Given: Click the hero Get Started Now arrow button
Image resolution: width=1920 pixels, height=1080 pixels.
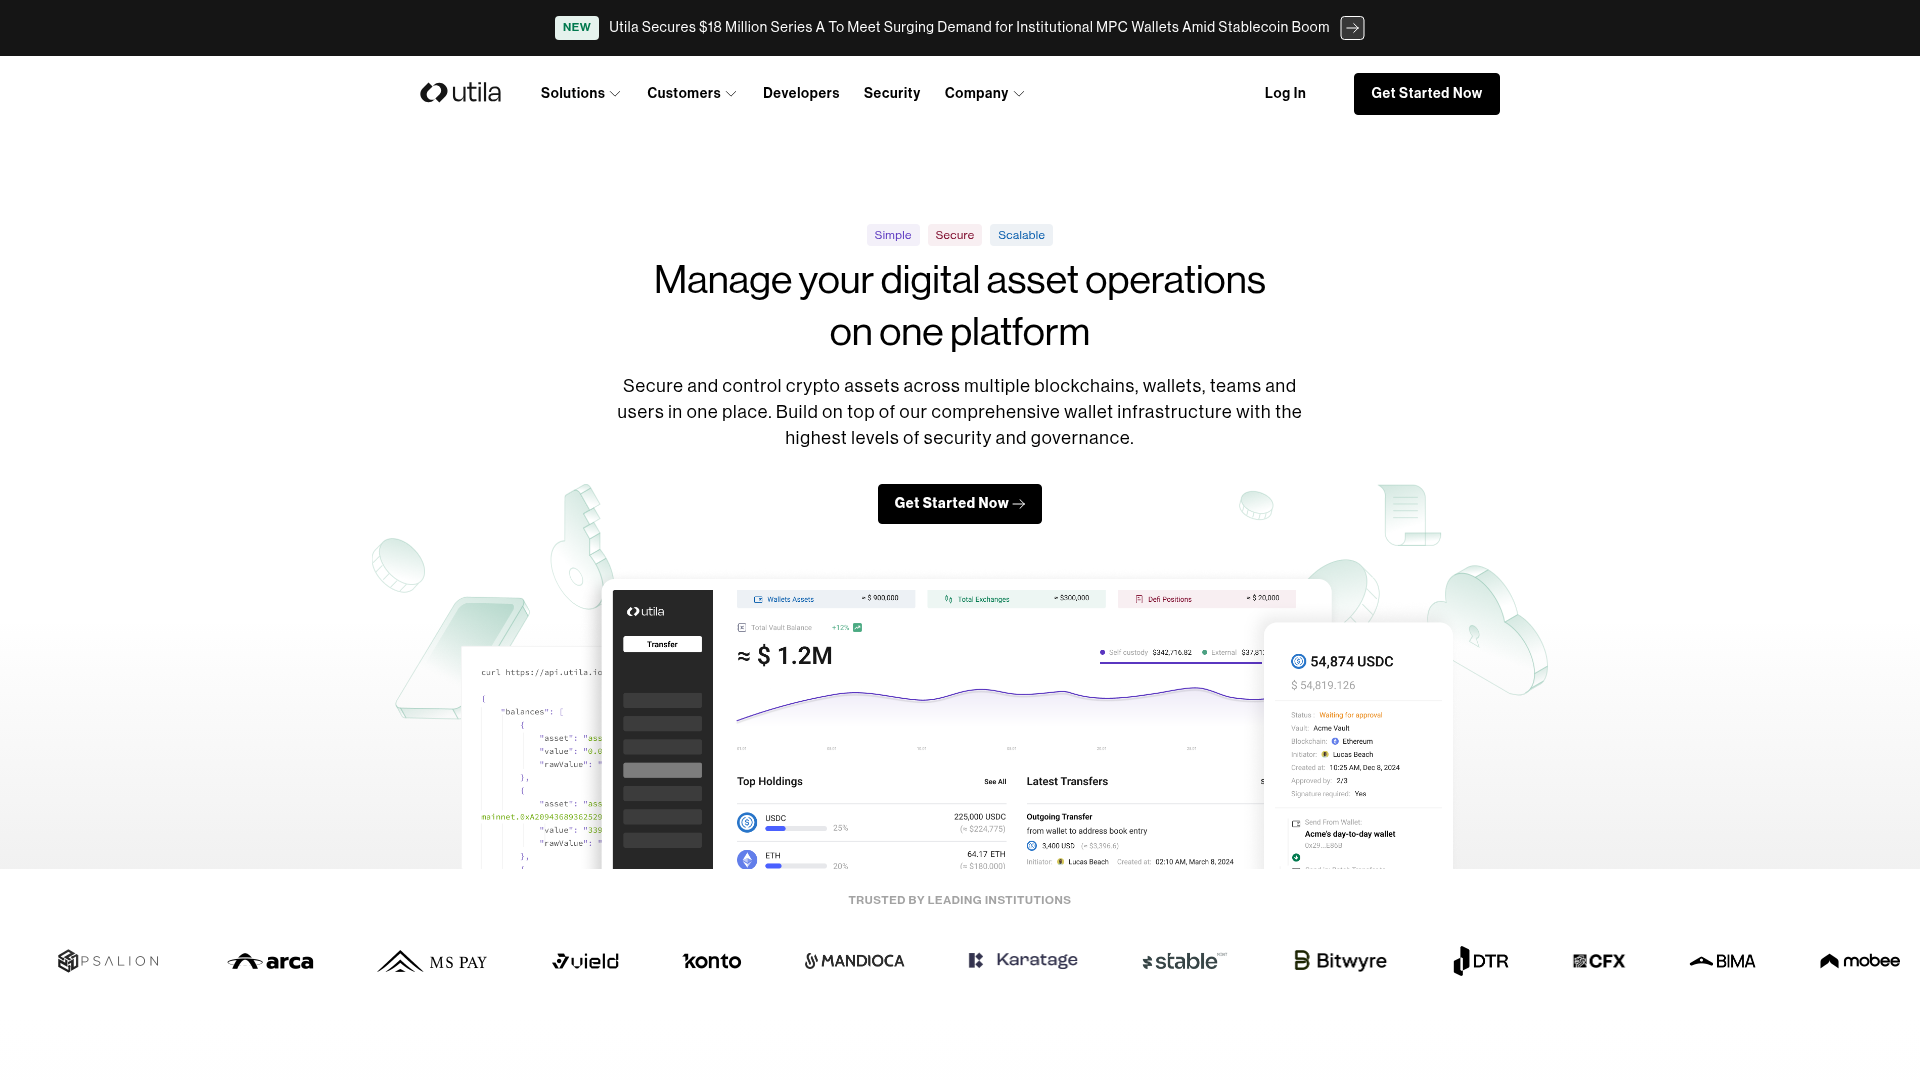Looking at the screenshot, I should (x=960, y=504).
